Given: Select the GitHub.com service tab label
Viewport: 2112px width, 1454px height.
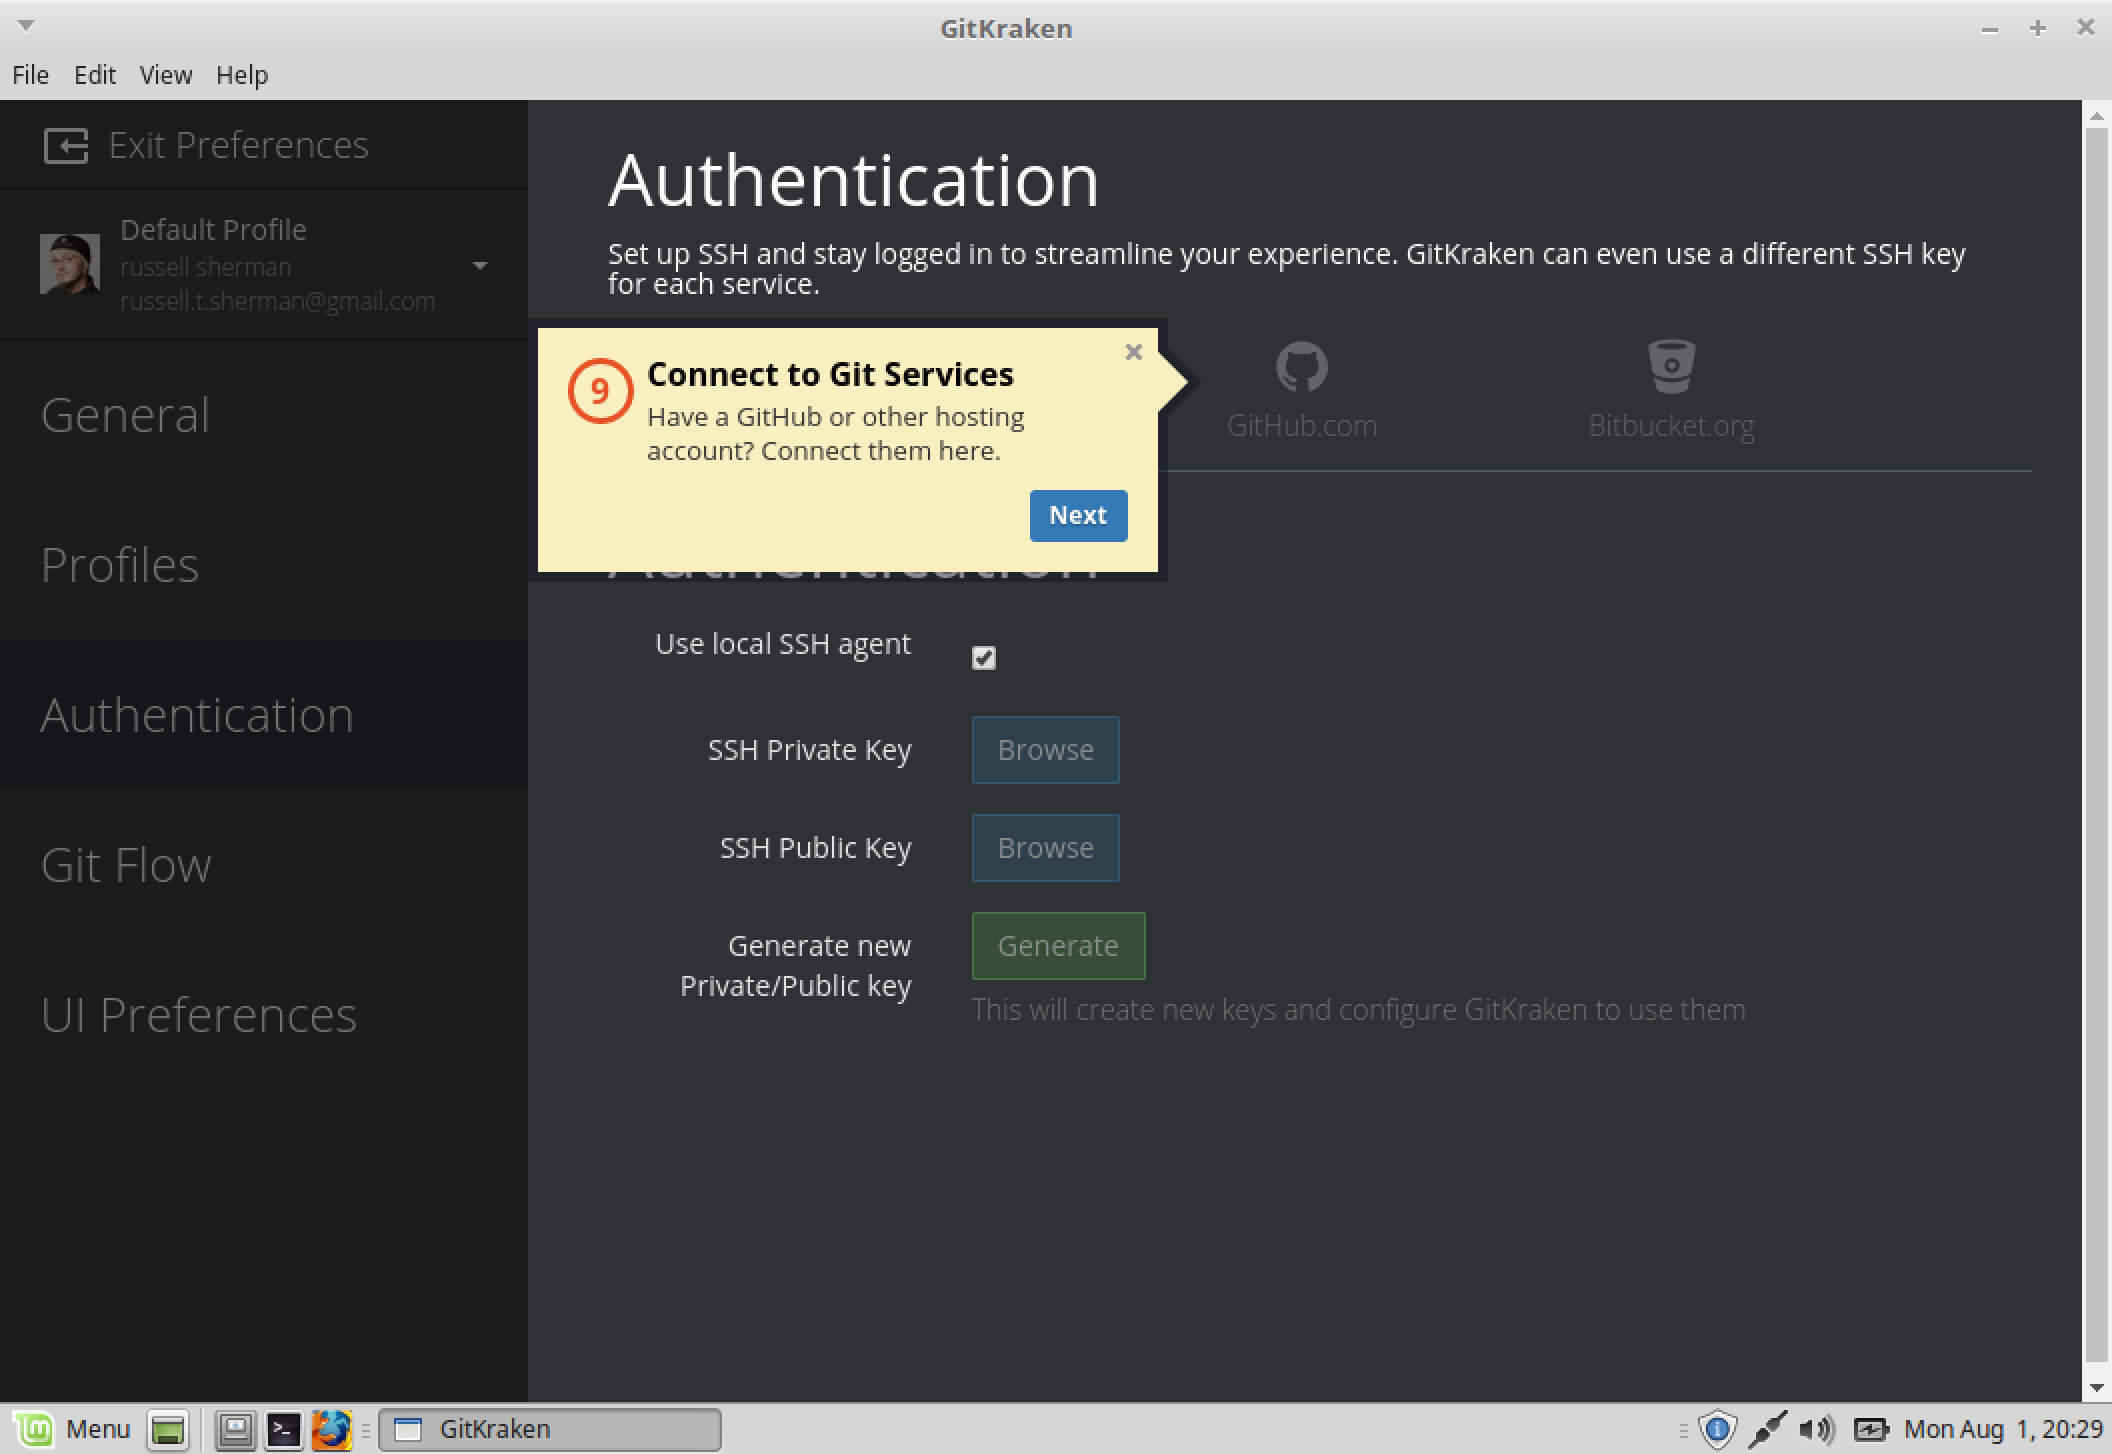Looking at the screenshot, I should coord(1301,426).
